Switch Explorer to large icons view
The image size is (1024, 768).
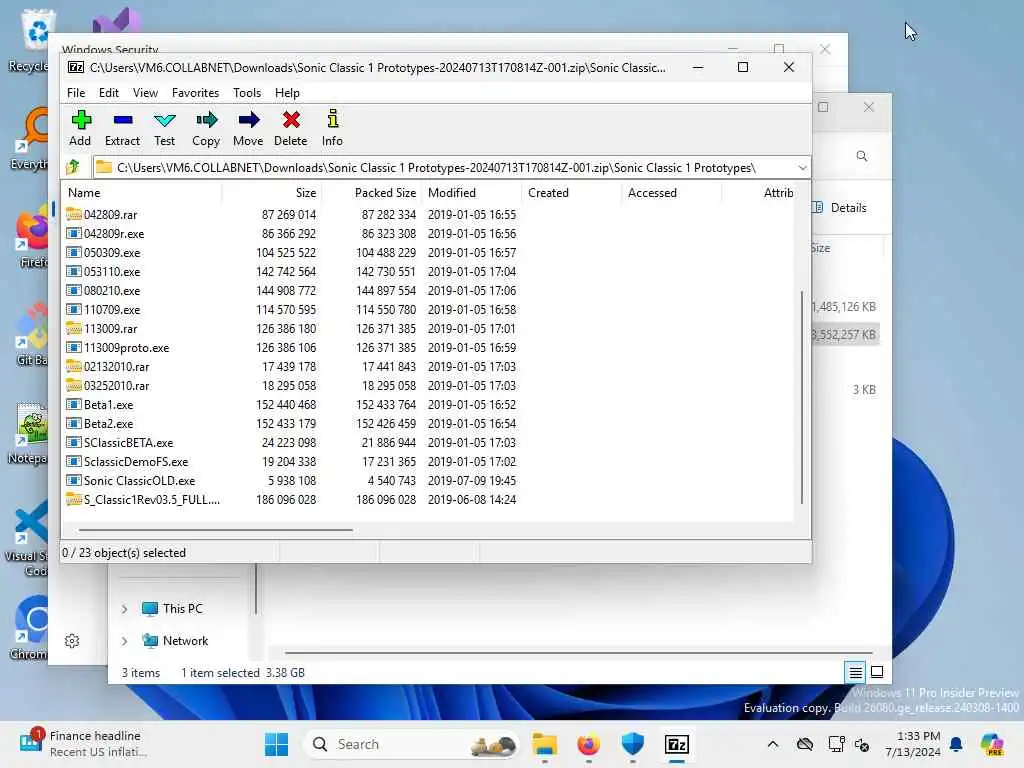point(877,671)
